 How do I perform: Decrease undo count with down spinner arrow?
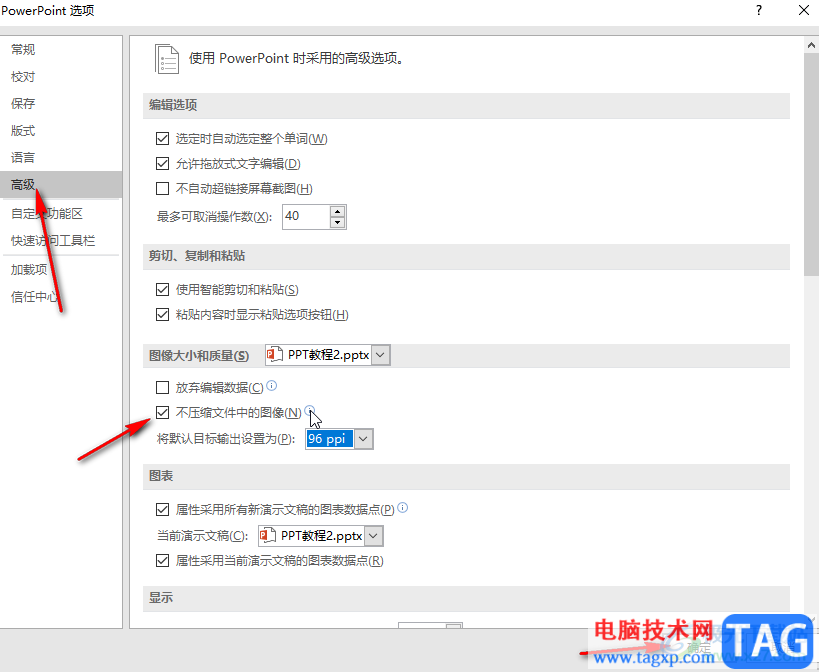[x=338, y=222]
